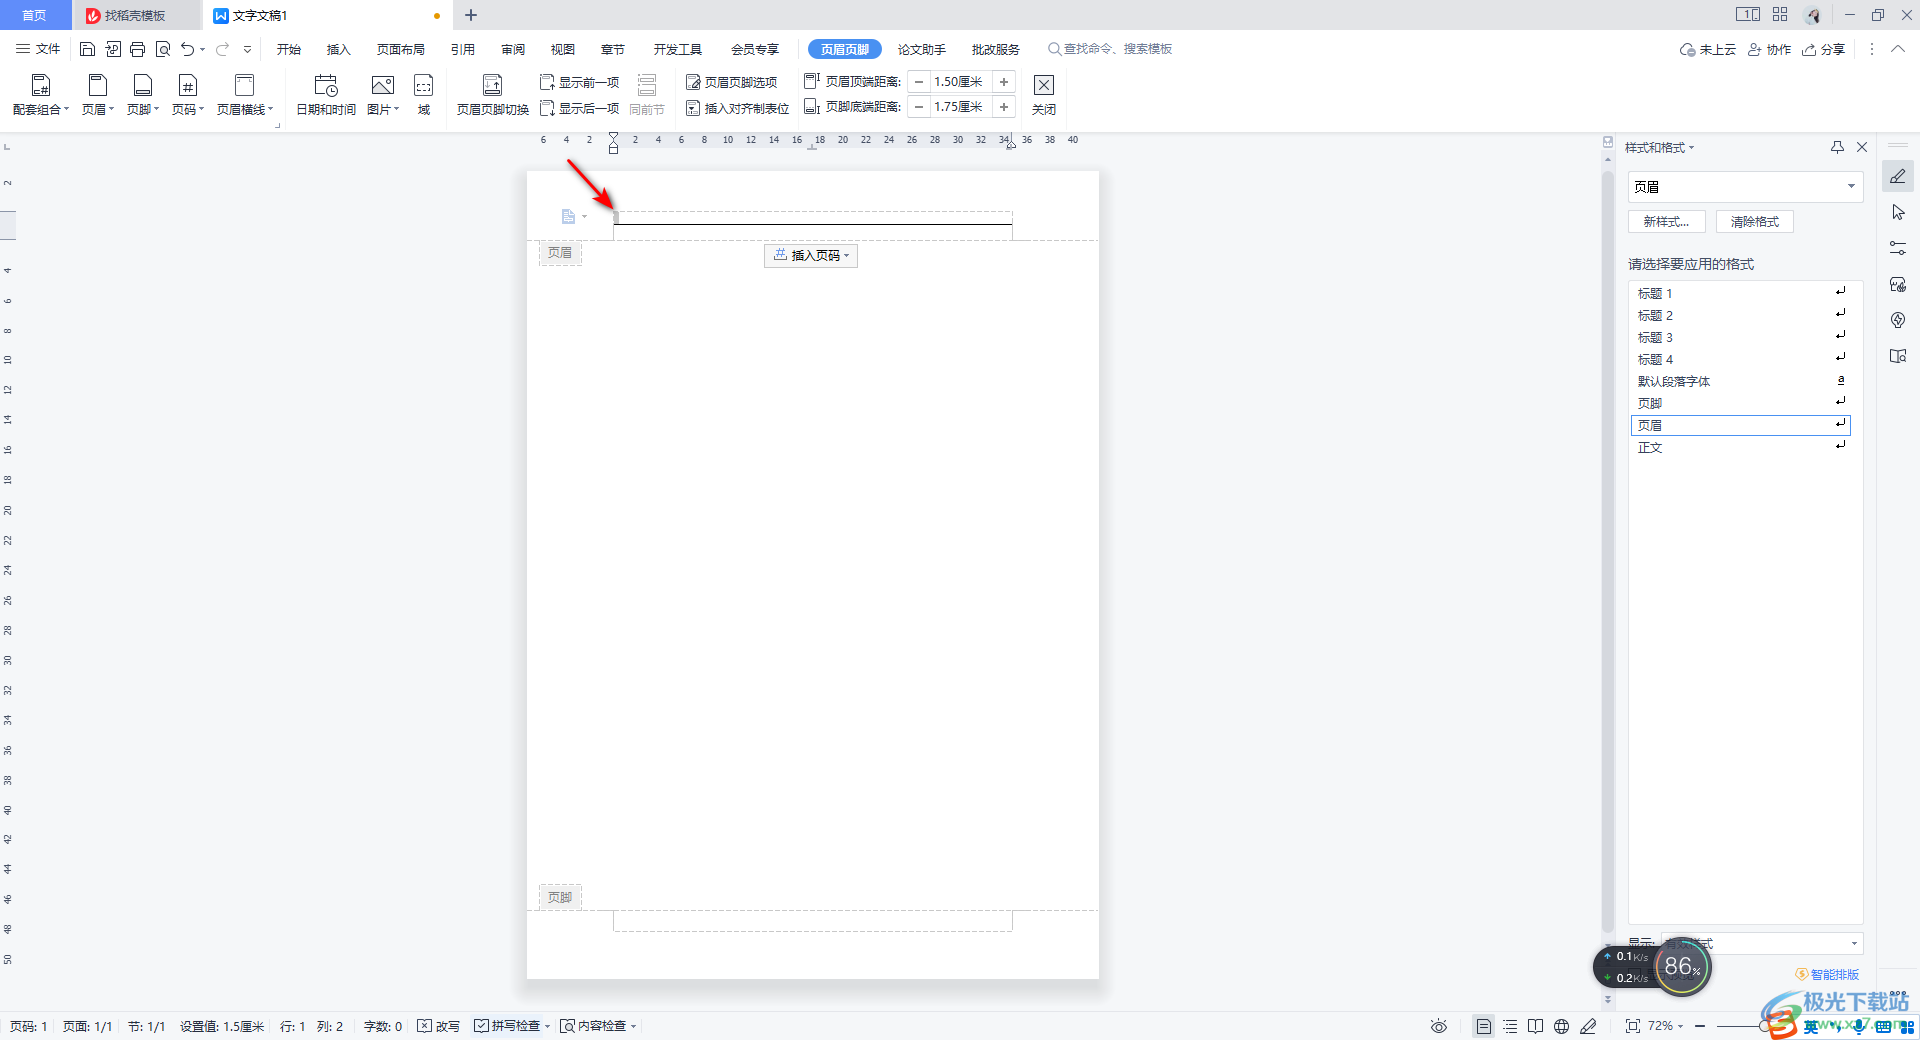Switch to web layout view icon
Screen dimensions: 1920x1040
tap(1562, 1026)
